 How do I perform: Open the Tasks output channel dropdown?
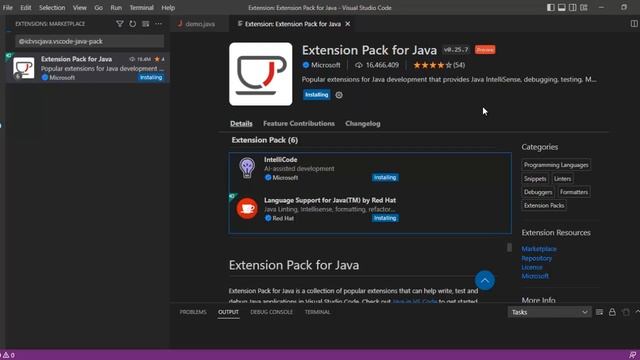coord(549,312)
